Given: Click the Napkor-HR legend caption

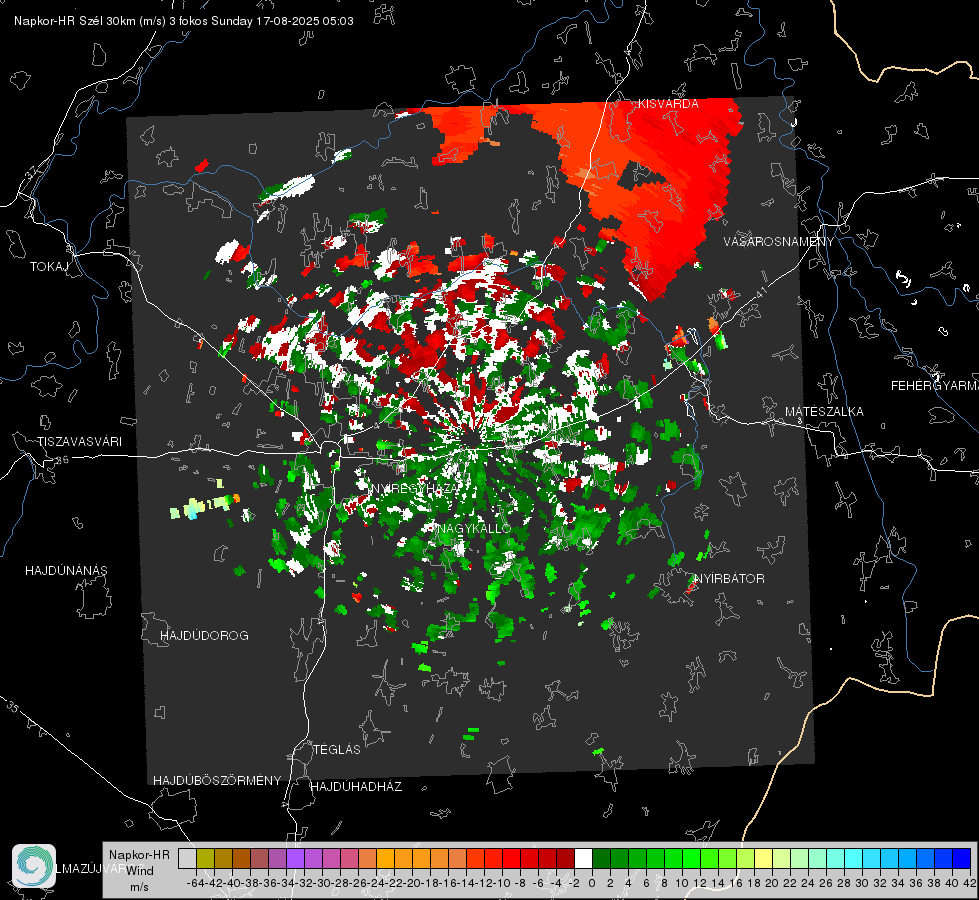Looking at the screenshot, I should pyautogui.click(x=139, y=855).
